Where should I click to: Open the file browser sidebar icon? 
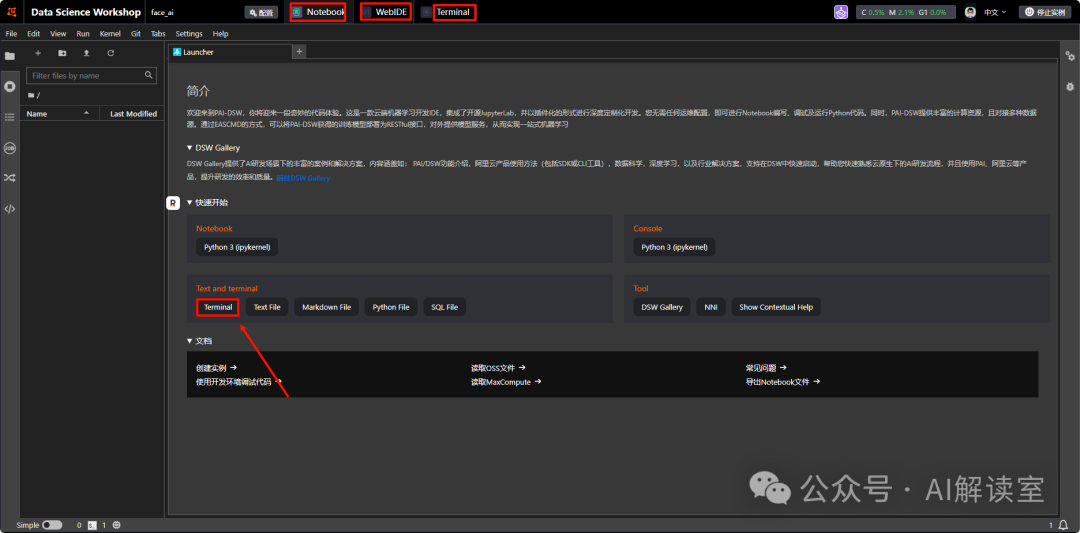point(10,56)
